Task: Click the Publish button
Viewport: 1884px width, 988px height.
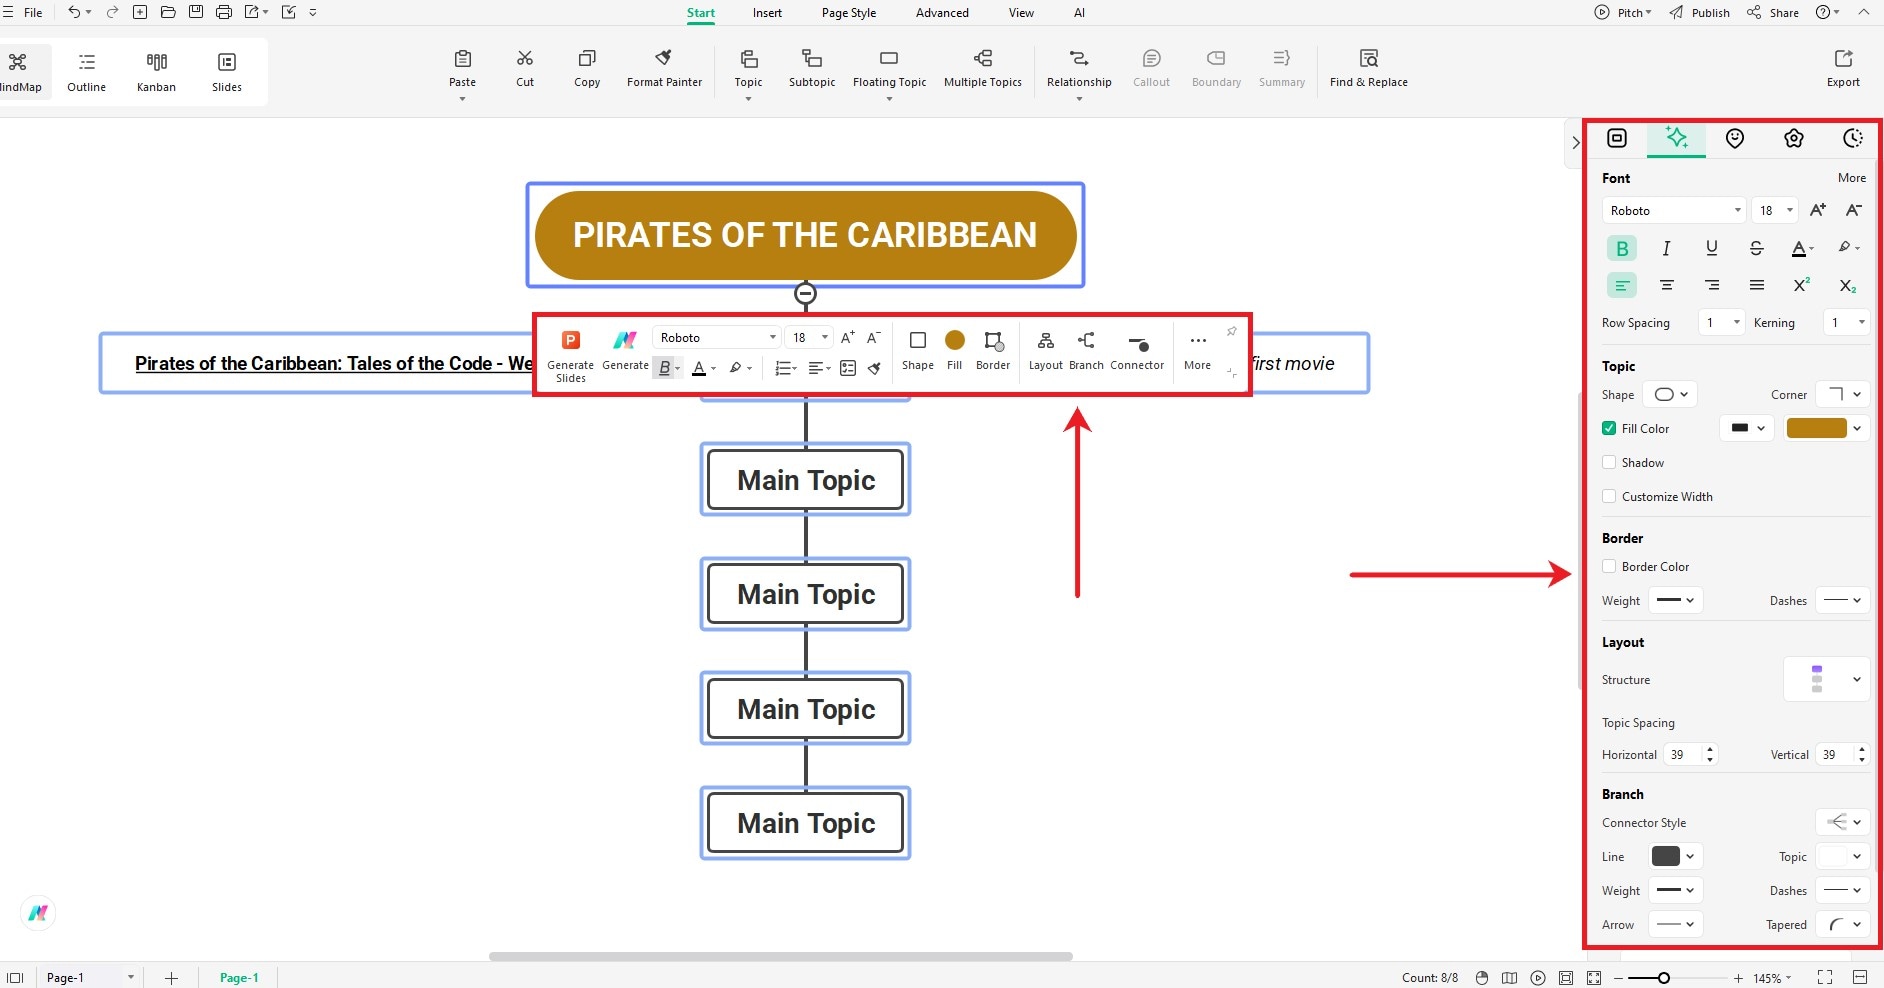Action: pyautogui.click(x=1700, y=13)
